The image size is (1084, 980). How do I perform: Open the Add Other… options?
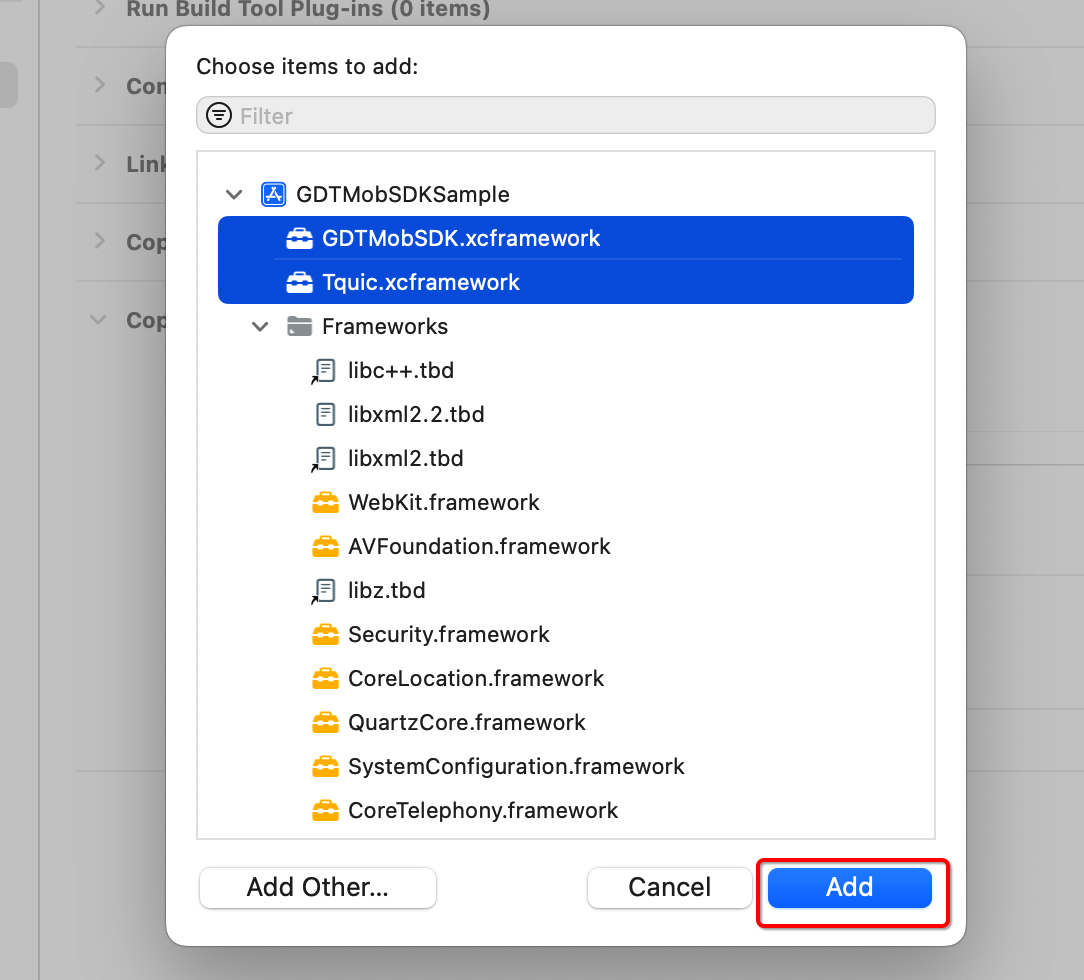[318, 887]
